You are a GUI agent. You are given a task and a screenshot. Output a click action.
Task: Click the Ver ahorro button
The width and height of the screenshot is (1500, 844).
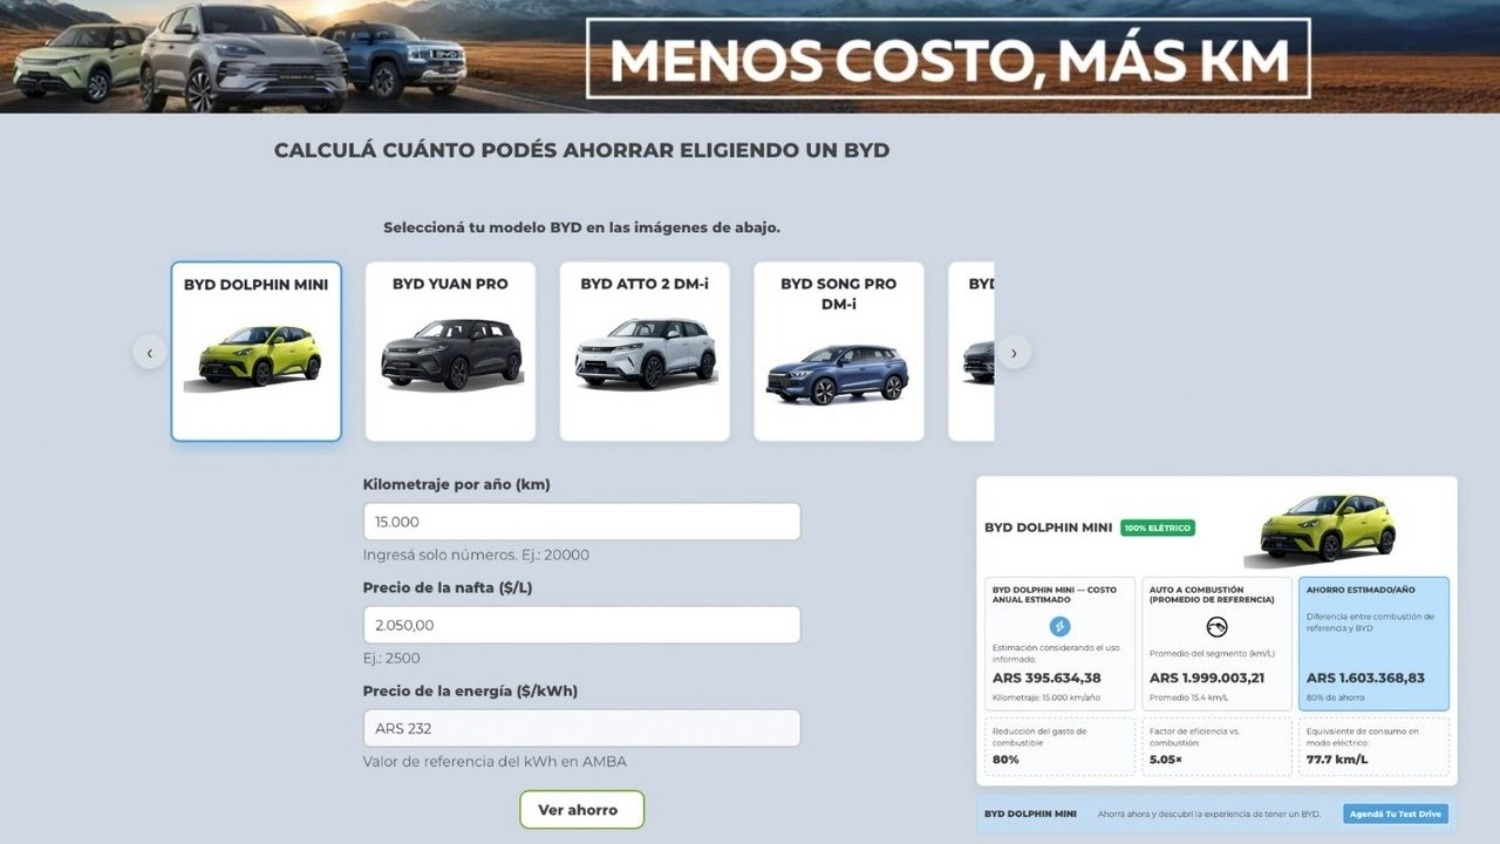click(581, 810)
